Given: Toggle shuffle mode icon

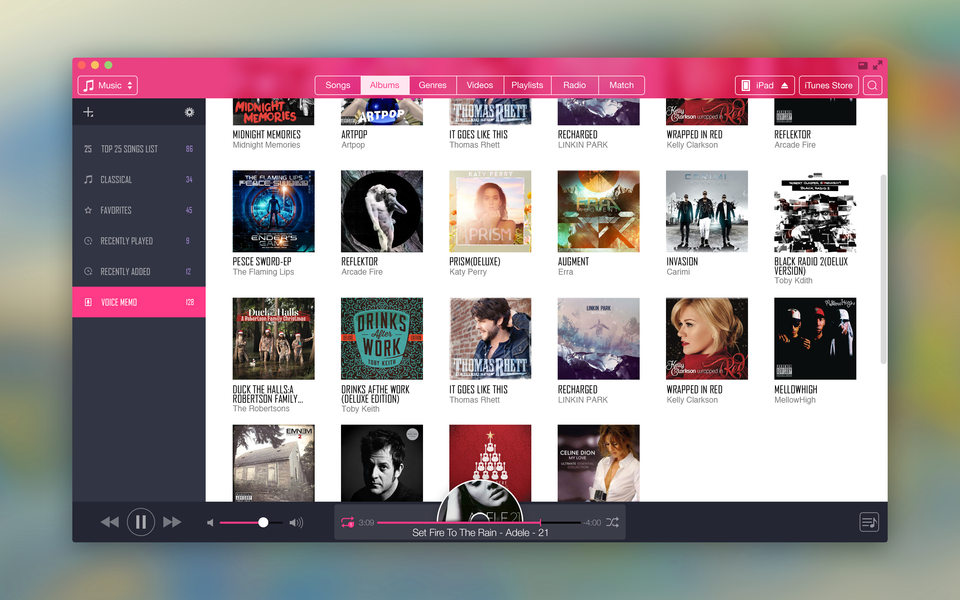Looking at the screenshot, I should [612, 522].
